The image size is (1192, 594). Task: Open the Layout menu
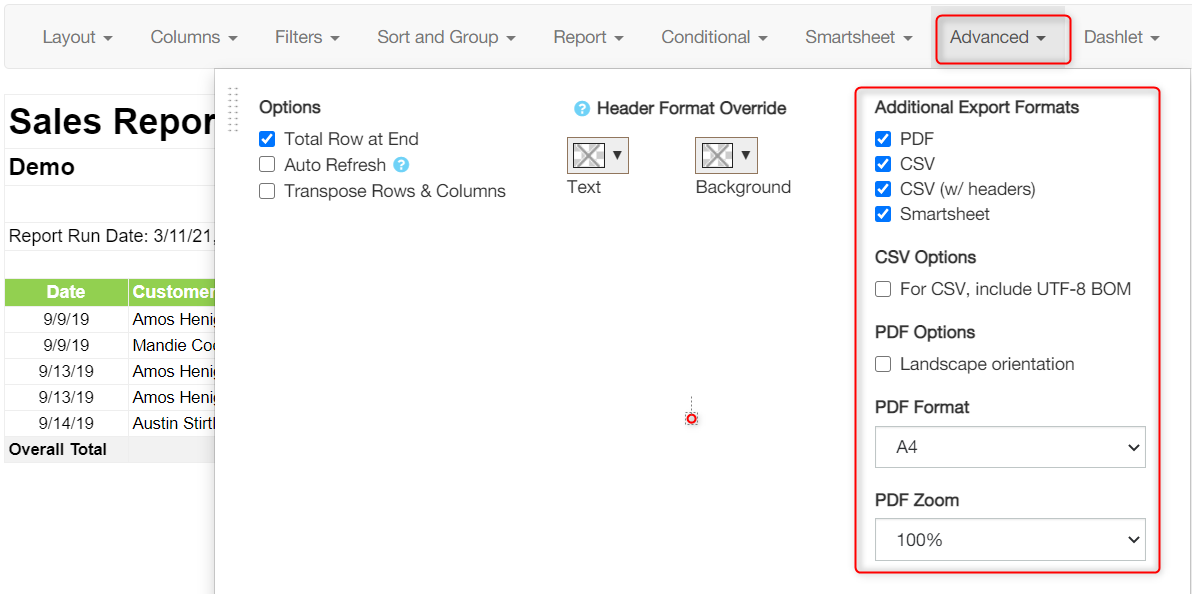[78, 37]
